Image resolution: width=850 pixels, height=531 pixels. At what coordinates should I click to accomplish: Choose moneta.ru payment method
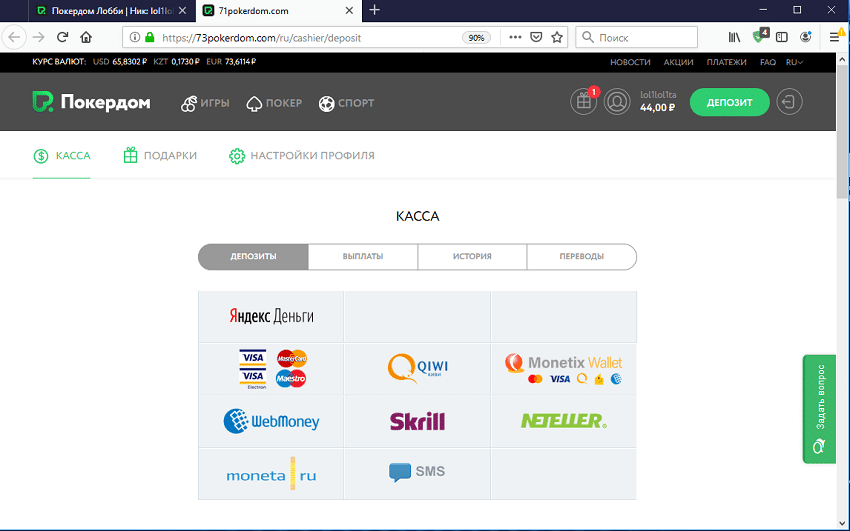pyautogui.click(x=271, y=474)
